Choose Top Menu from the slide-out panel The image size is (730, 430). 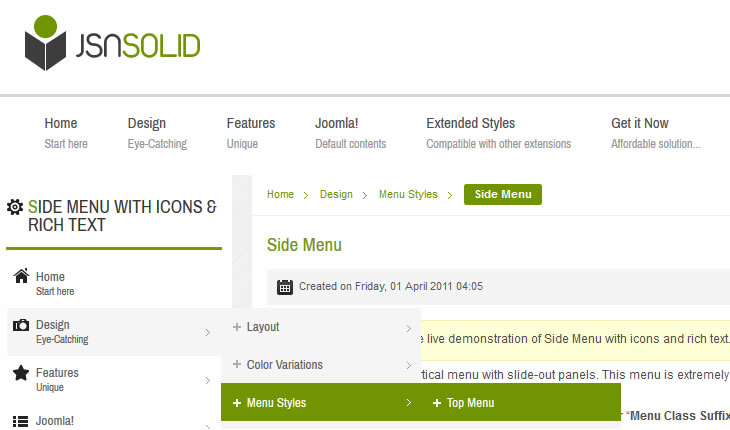click(x=470, y=403)
